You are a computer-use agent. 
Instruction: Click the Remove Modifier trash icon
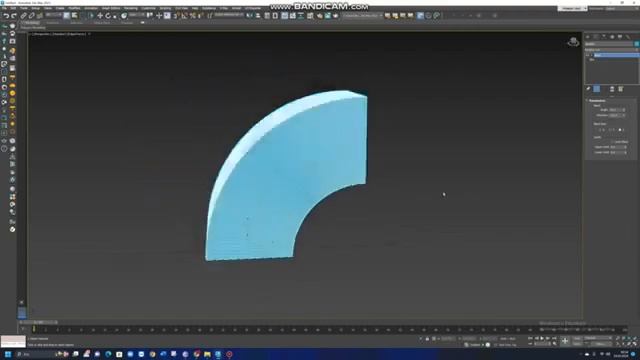612,89
